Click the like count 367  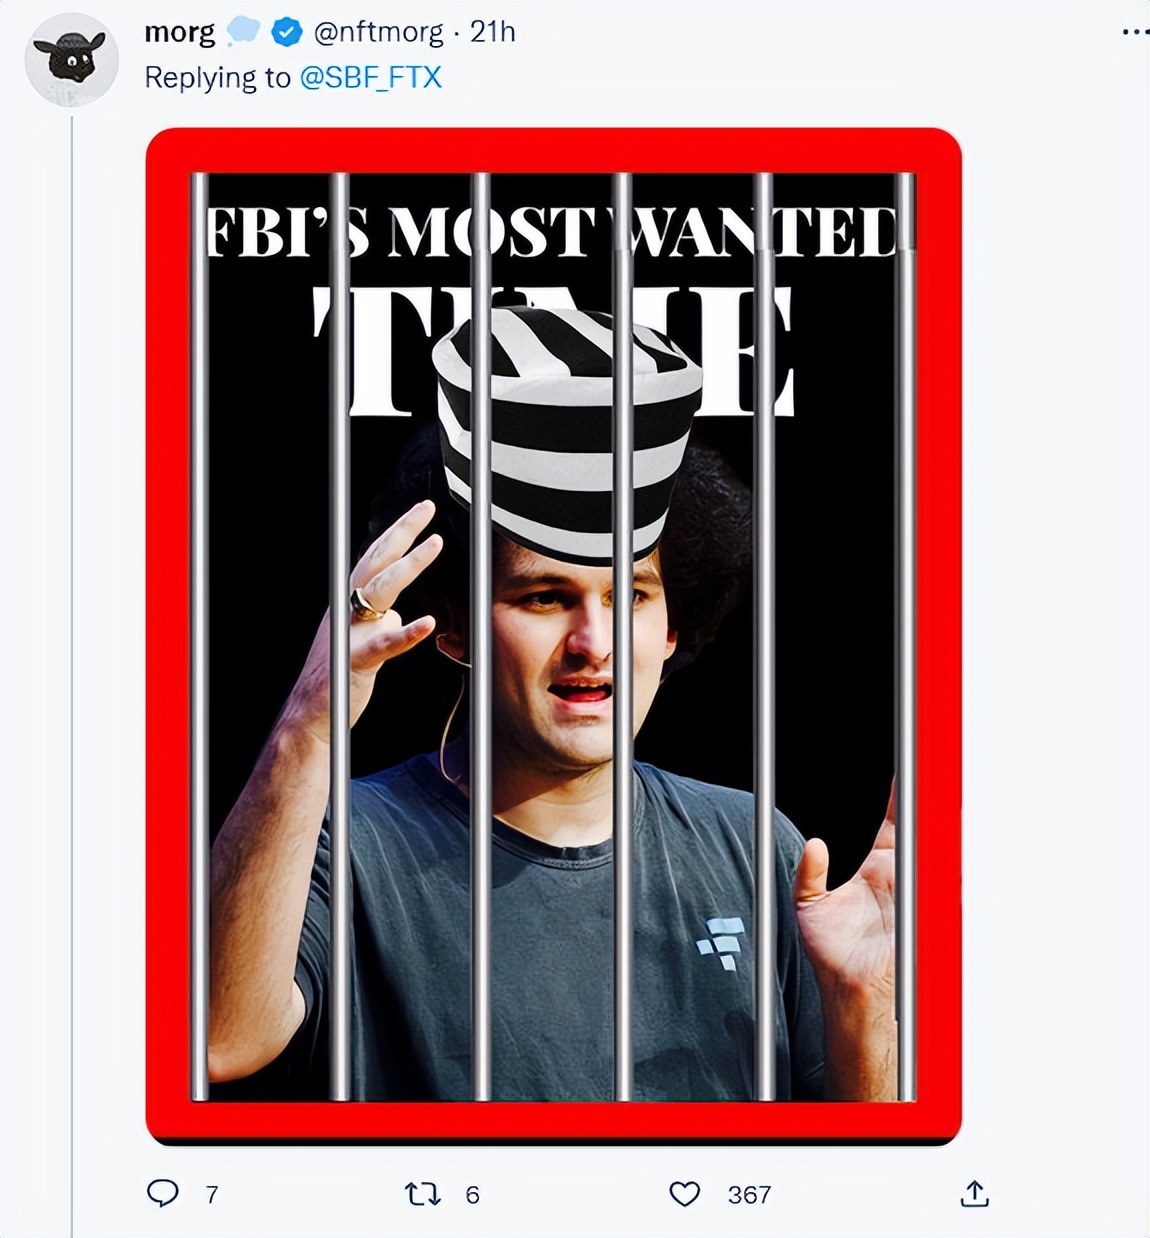pyautogui.click(x=749, y=1194)
